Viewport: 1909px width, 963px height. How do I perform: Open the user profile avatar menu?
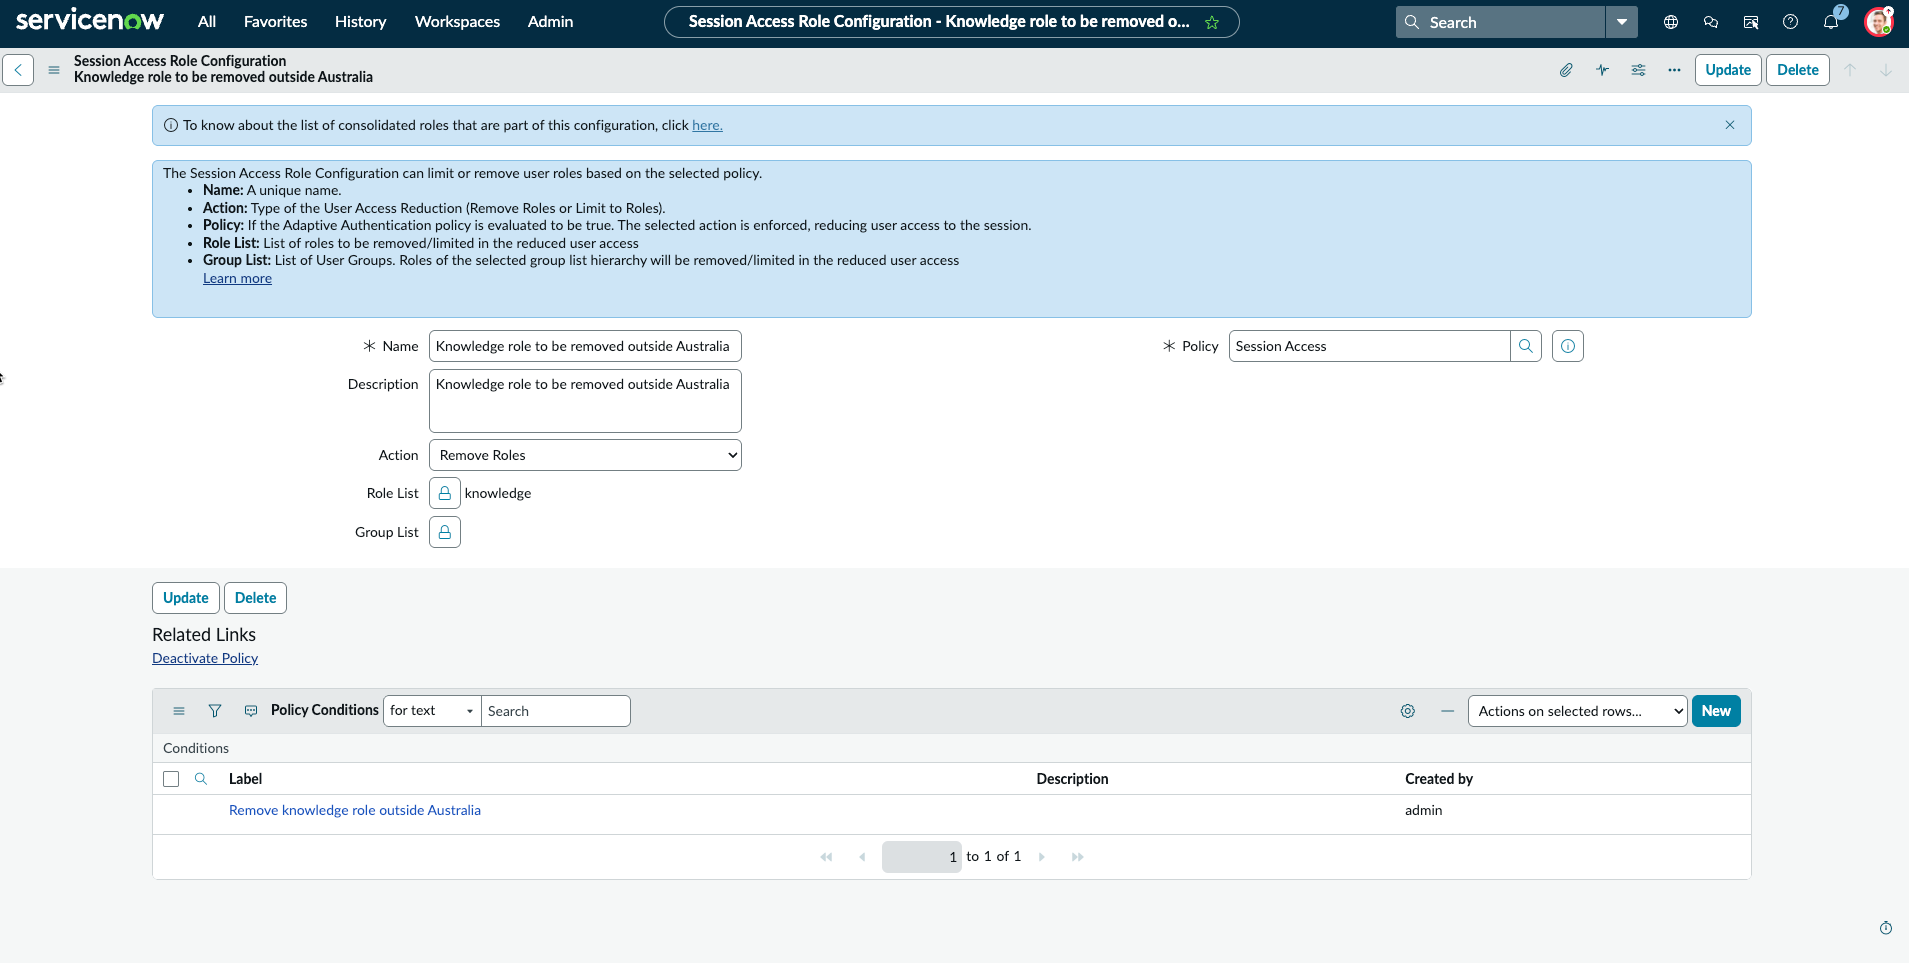pyautogui.click(x=1879, y=21)
